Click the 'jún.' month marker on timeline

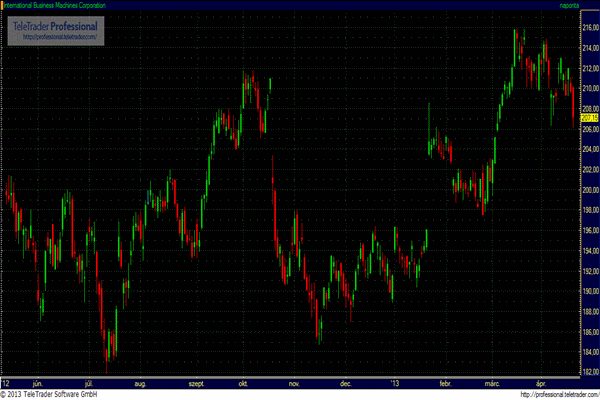pyautogui.click(x=38, y=382)
